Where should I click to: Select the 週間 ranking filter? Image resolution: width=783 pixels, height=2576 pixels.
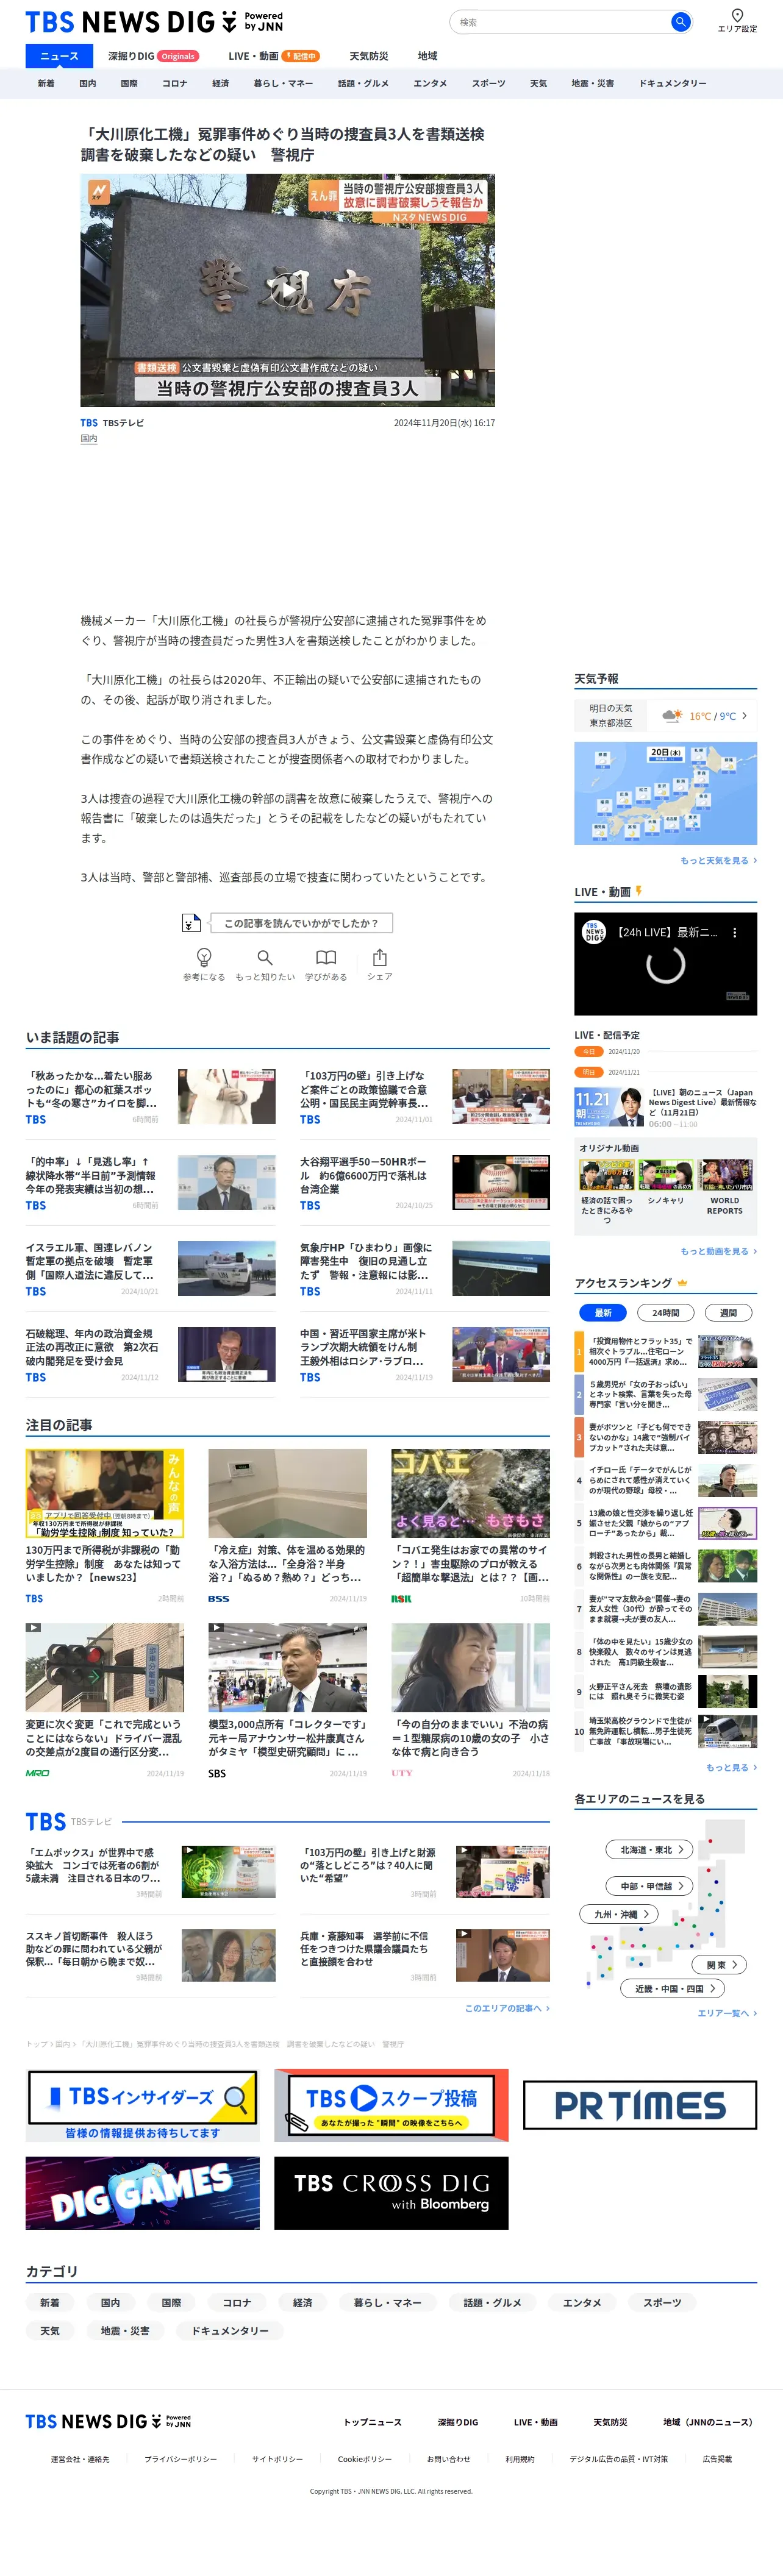(x=728, y=1312)
